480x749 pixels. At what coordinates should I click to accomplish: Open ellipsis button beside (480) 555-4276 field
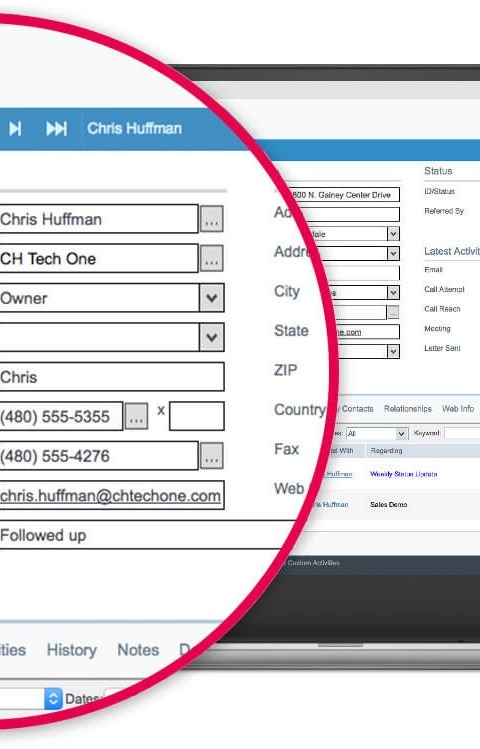coord(212,456)
